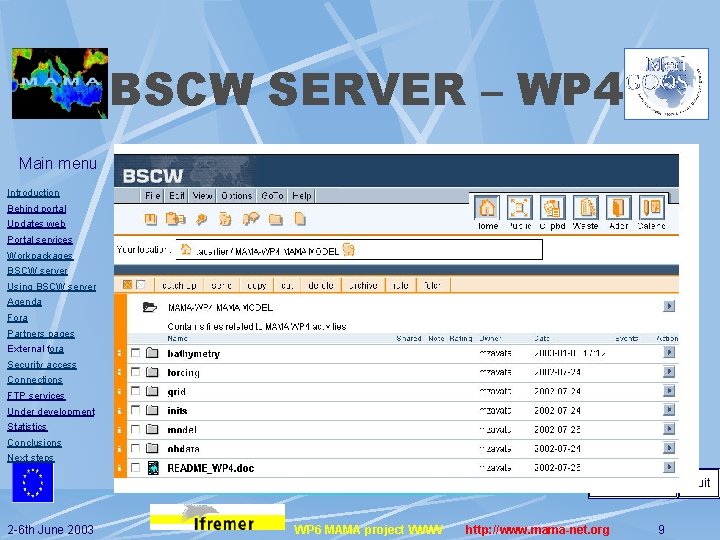The image size is (720, 540).
Task: Open the View menu
Action: tap(202, 196)
